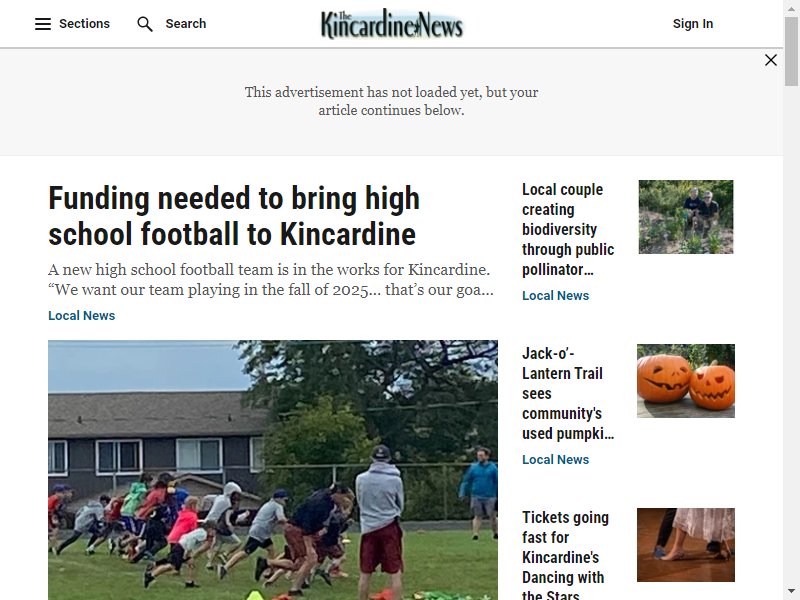
Task: Read the local couple biodiversity article
Action: tap(568, 230)
